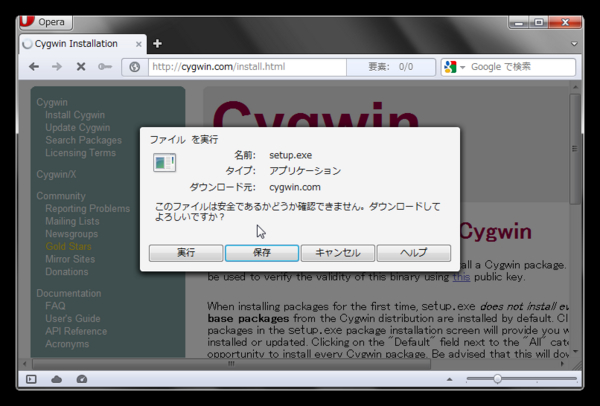Toggle Opera Turbo speedometer icon

[x=82, y=379]
